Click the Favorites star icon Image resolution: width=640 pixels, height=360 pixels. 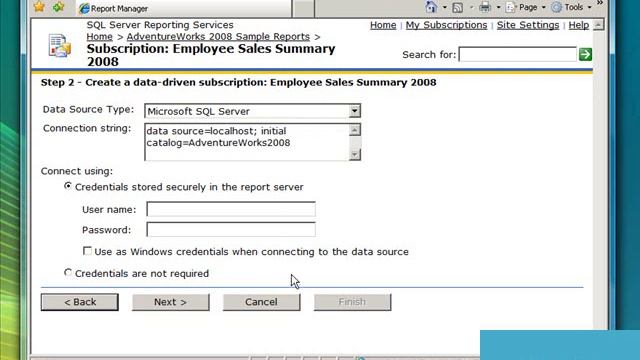coord(39,7)
